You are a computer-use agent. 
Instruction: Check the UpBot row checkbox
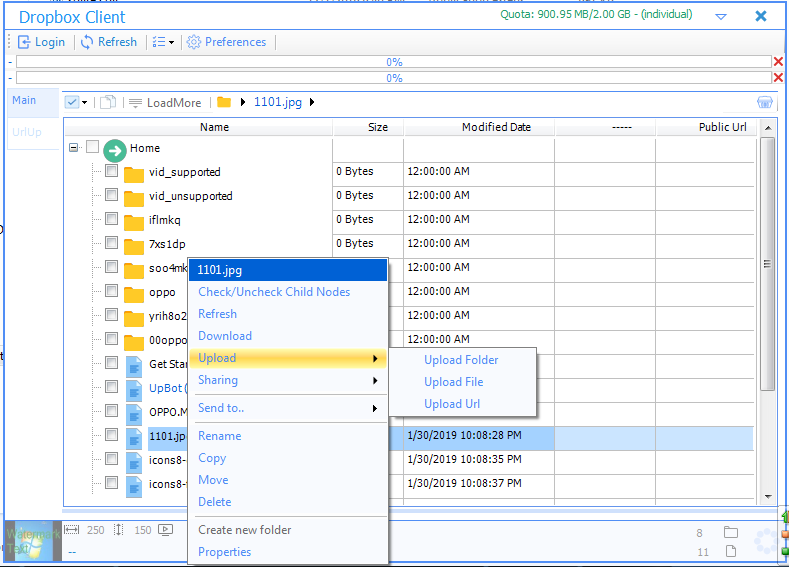click(x=111, y=387)
